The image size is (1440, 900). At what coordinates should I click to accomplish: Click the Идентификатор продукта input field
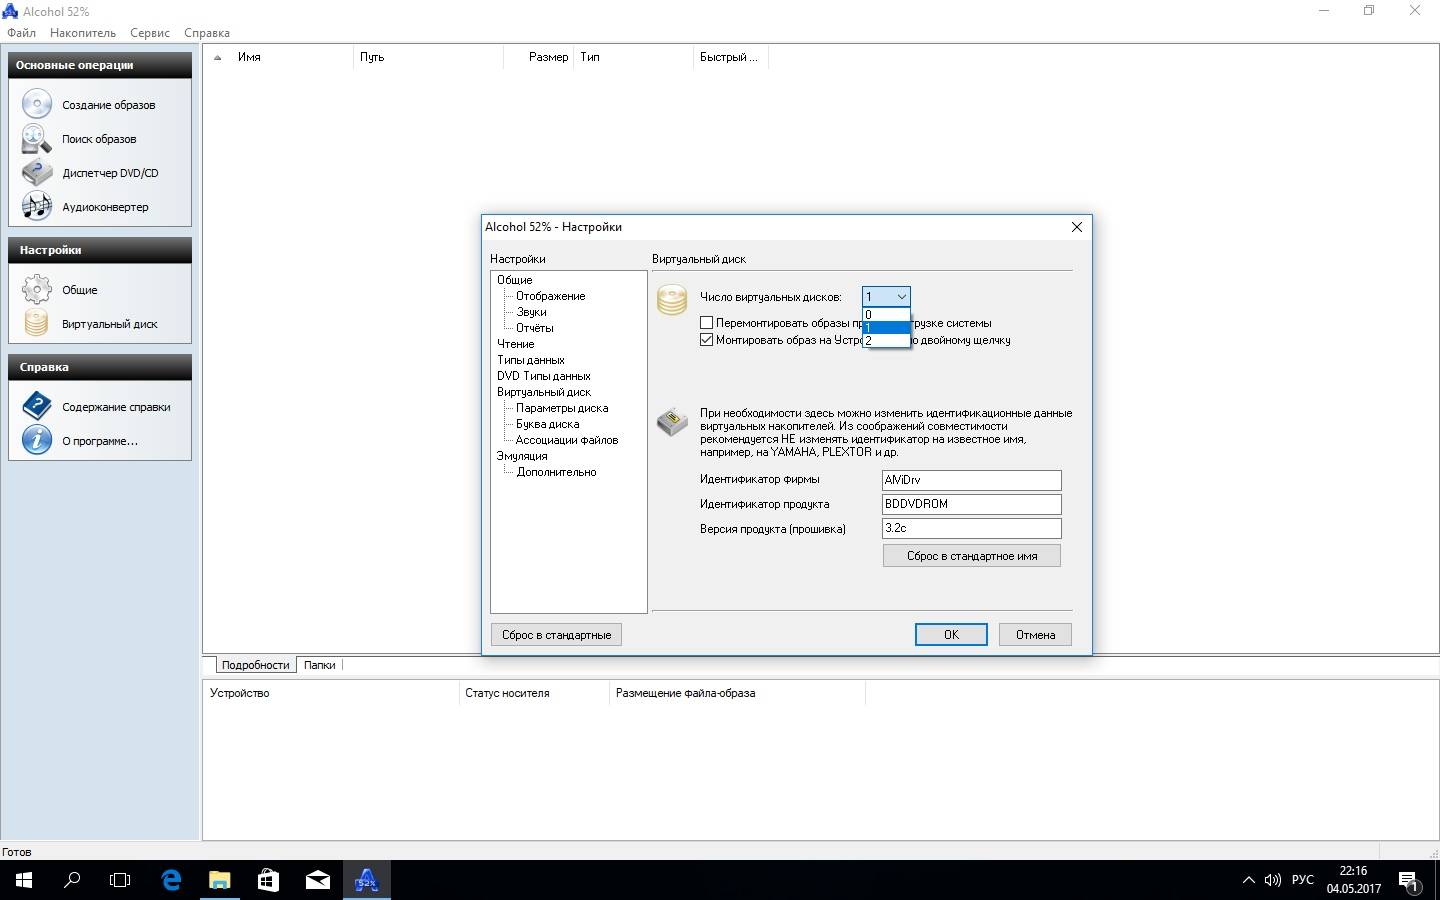tap(972, 504)
